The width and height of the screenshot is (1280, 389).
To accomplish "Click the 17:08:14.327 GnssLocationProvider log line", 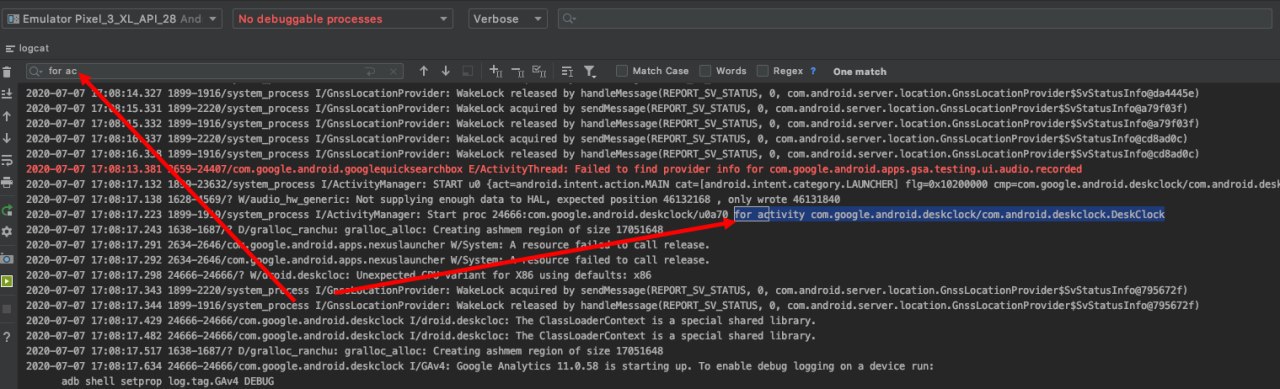I will [612, 93].
